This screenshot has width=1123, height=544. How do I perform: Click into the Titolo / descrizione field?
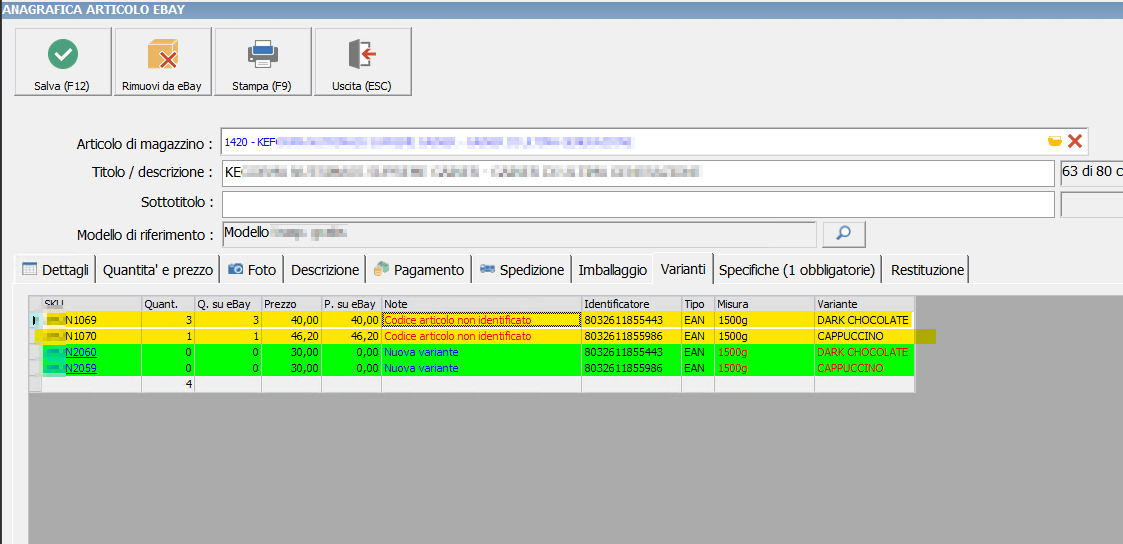click(637, 173)
